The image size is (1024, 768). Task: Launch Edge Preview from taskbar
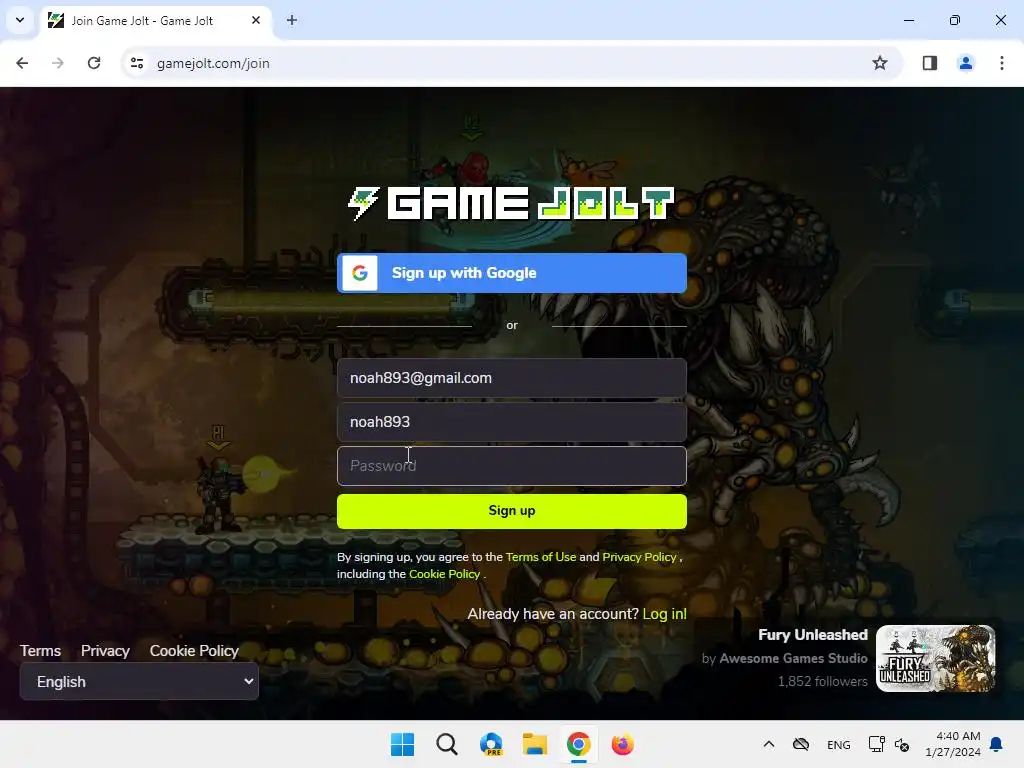(x=491, y=744)
